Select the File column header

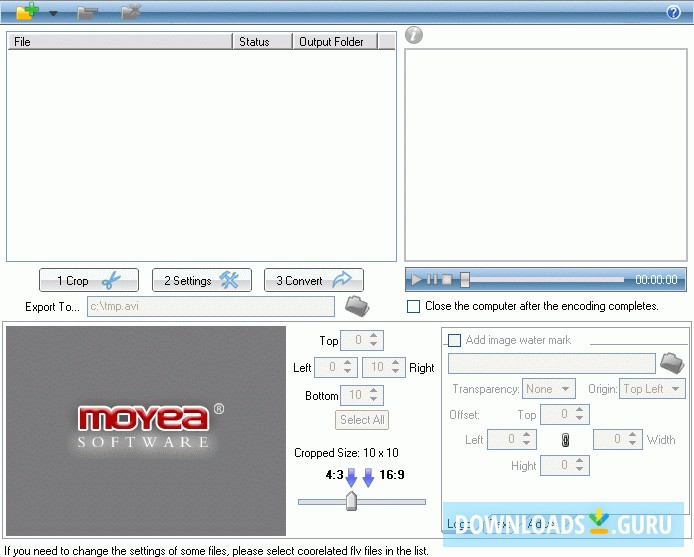pos(120,42)
